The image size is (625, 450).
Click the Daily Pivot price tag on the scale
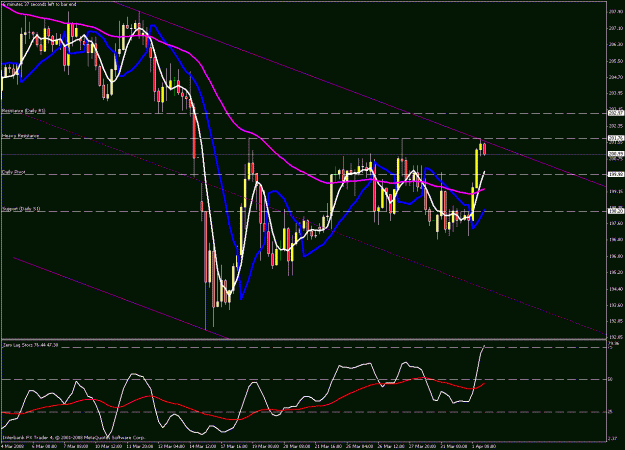click(616, 174)
